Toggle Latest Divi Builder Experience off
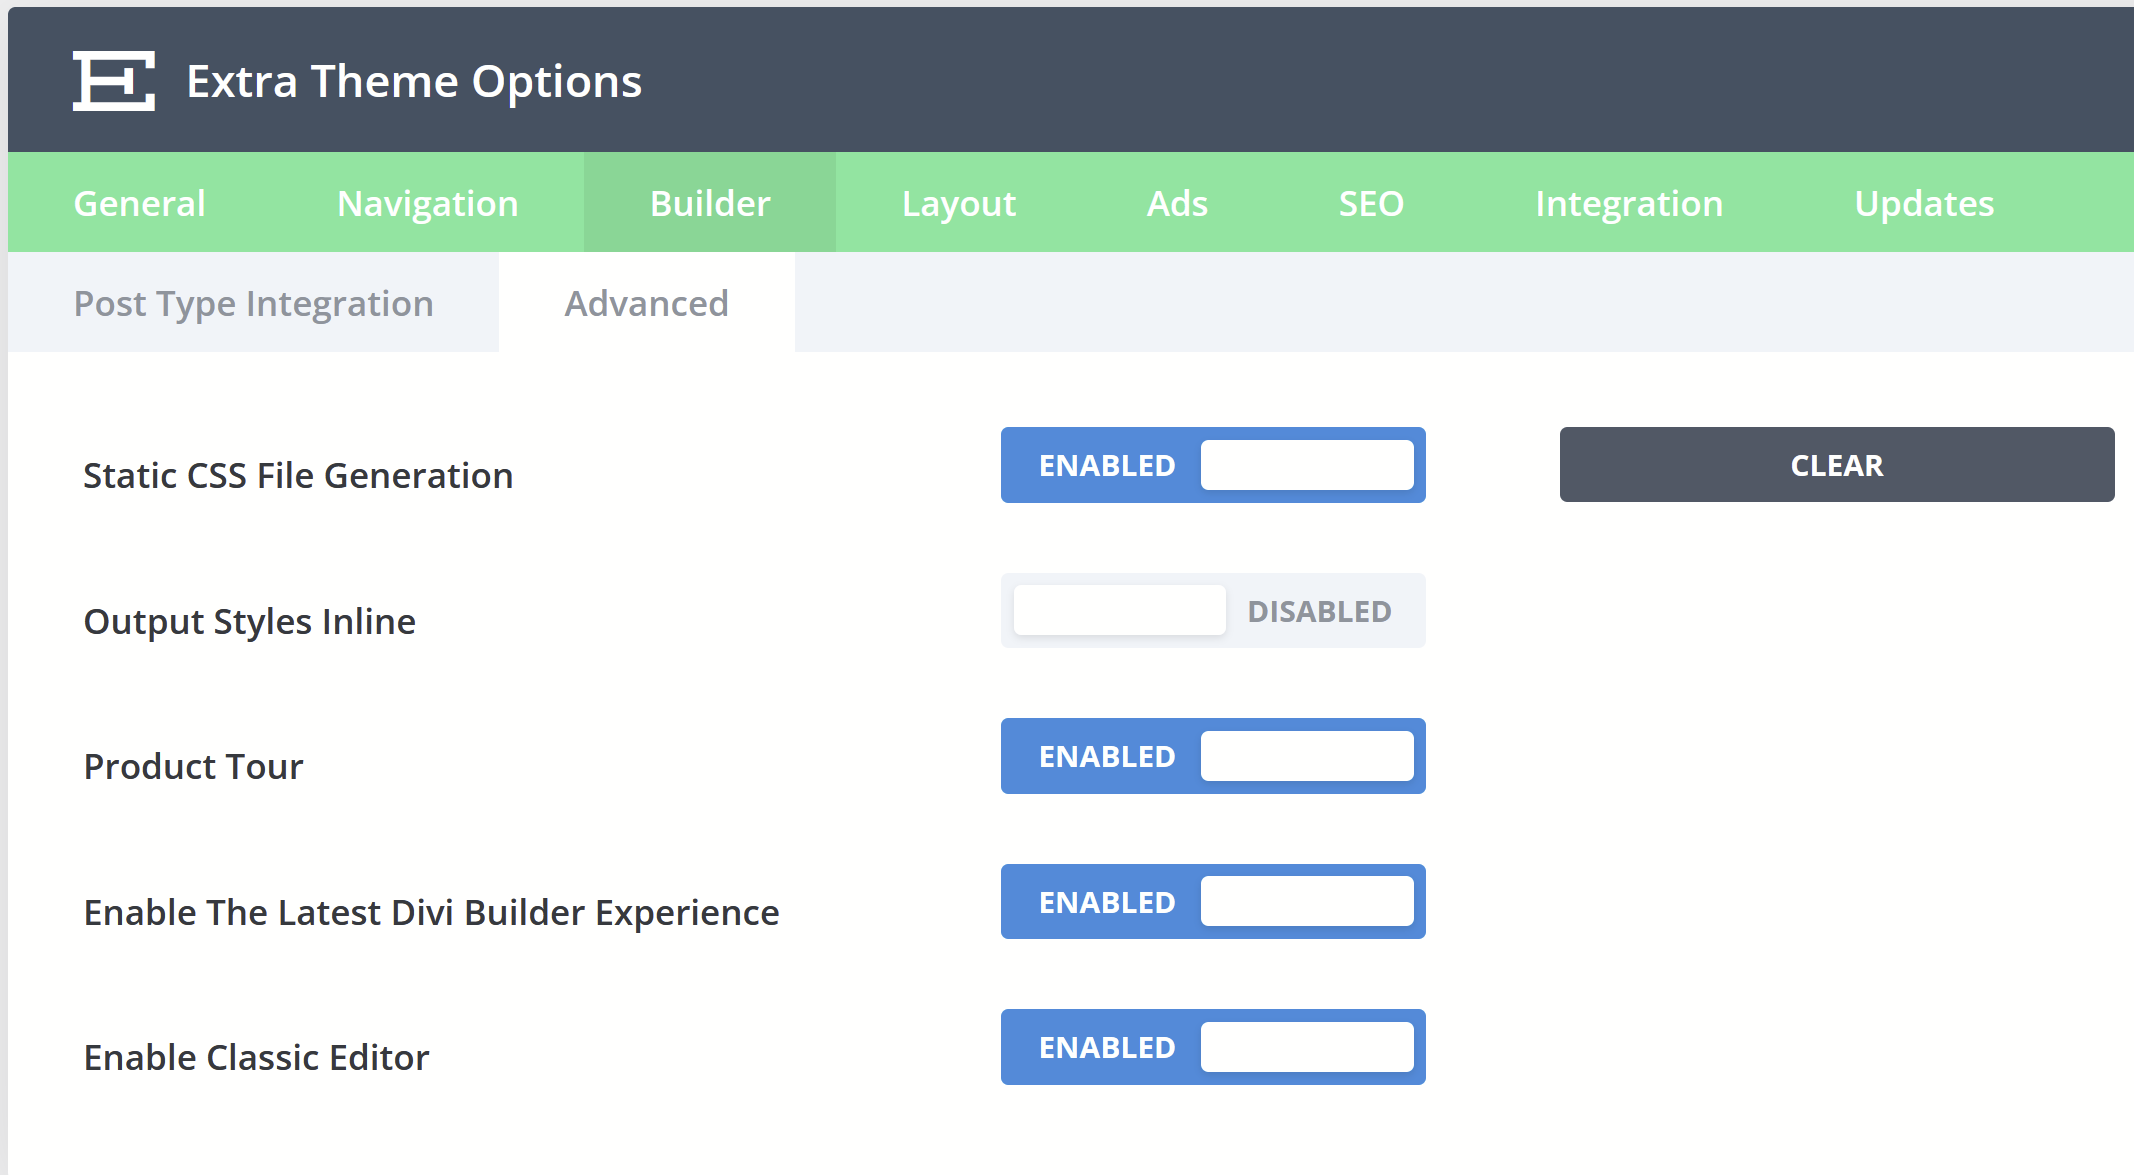The width and height of the screenshot is (2134, 1175). click(1213, 902)
